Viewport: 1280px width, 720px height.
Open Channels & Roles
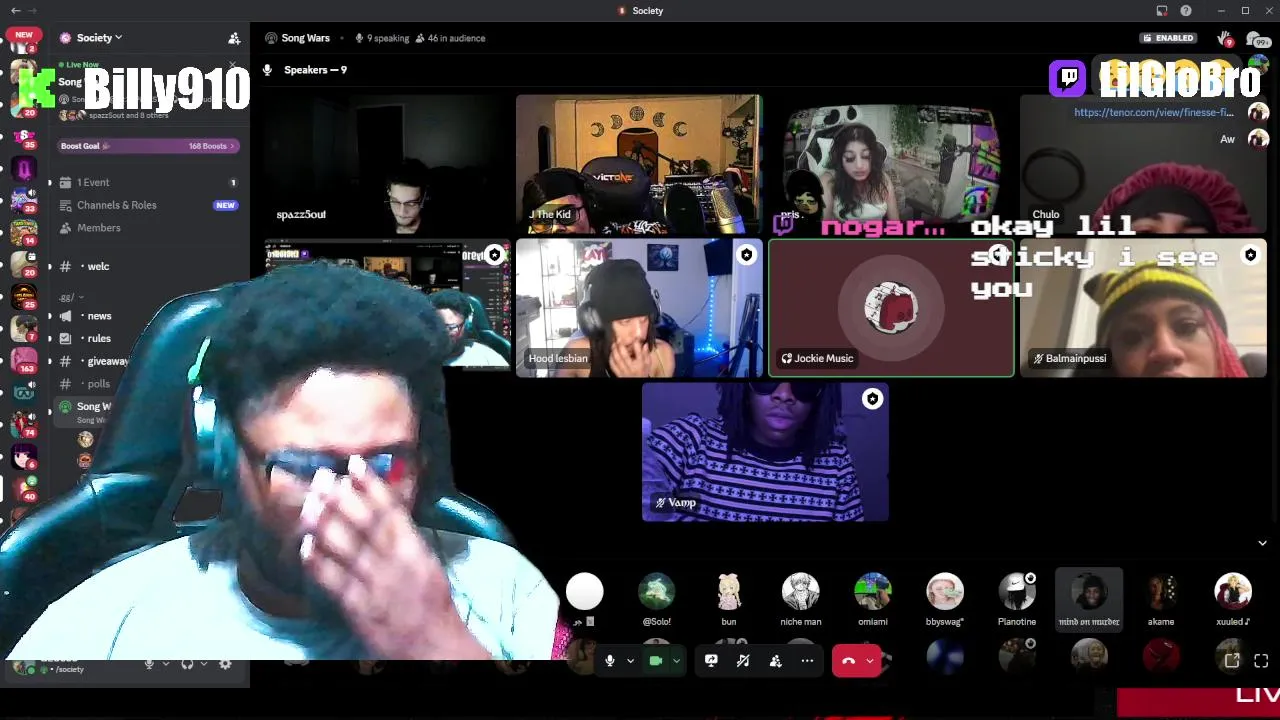point(148,205)
